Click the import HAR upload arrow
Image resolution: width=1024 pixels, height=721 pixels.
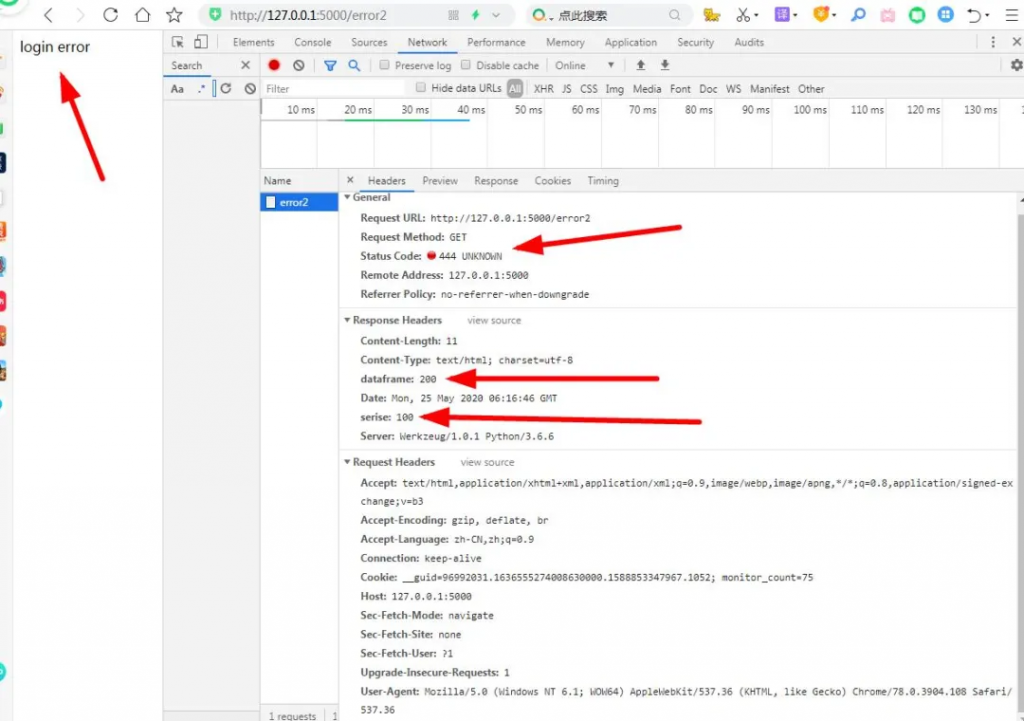641,65
